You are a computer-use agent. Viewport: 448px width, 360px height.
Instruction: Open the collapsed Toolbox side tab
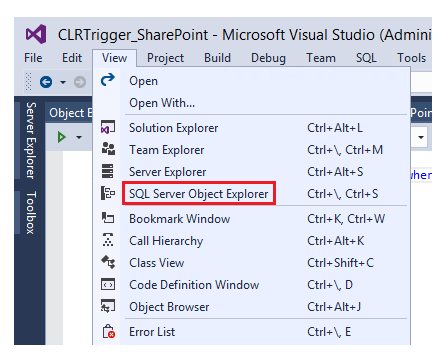(x=31, y=212)
